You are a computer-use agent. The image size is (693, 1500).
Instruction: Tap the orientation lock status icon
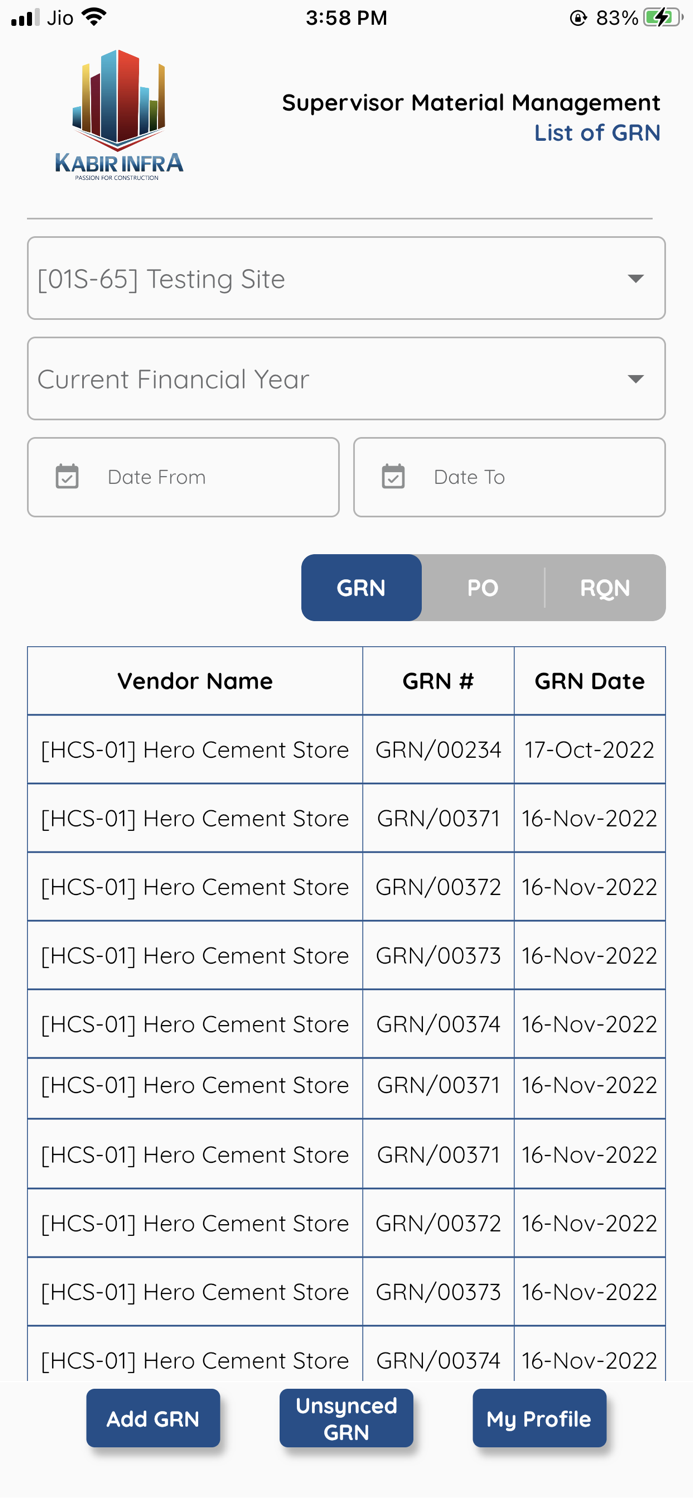point(578,17)
